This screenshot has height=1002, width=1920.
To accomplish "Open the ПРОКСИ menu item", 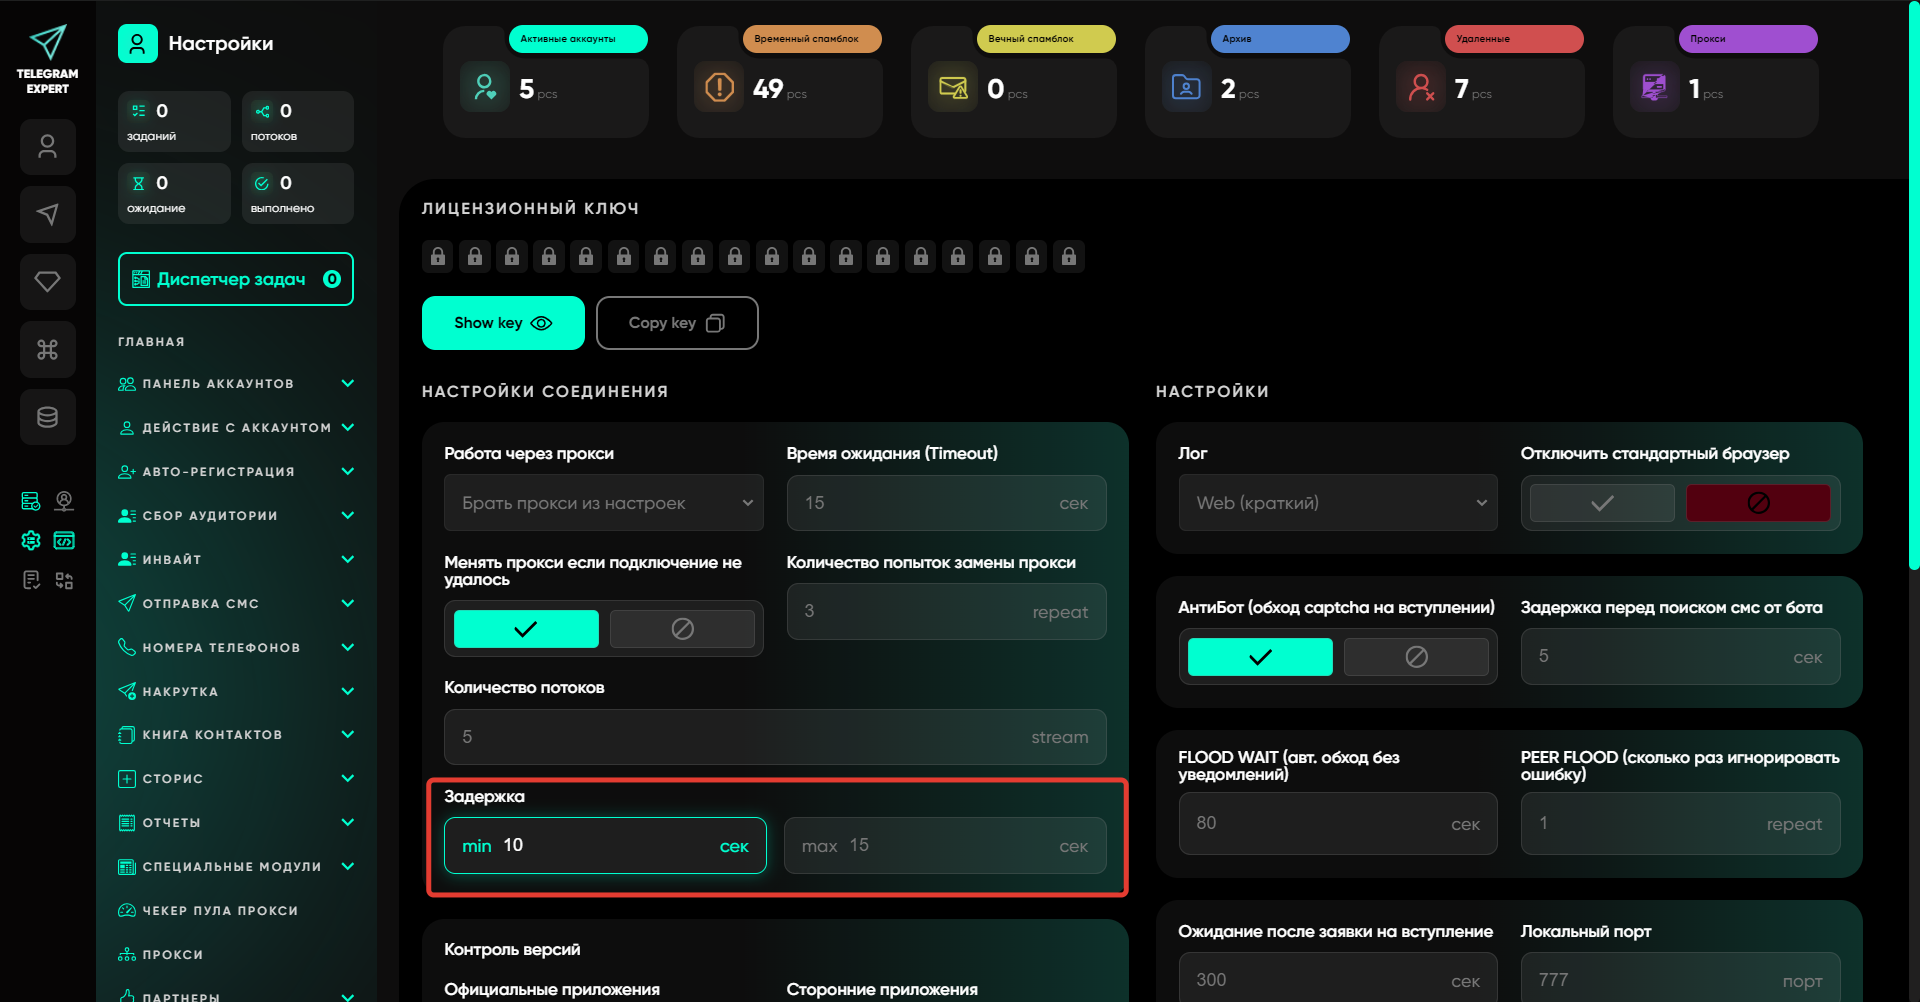I will 172,955.
